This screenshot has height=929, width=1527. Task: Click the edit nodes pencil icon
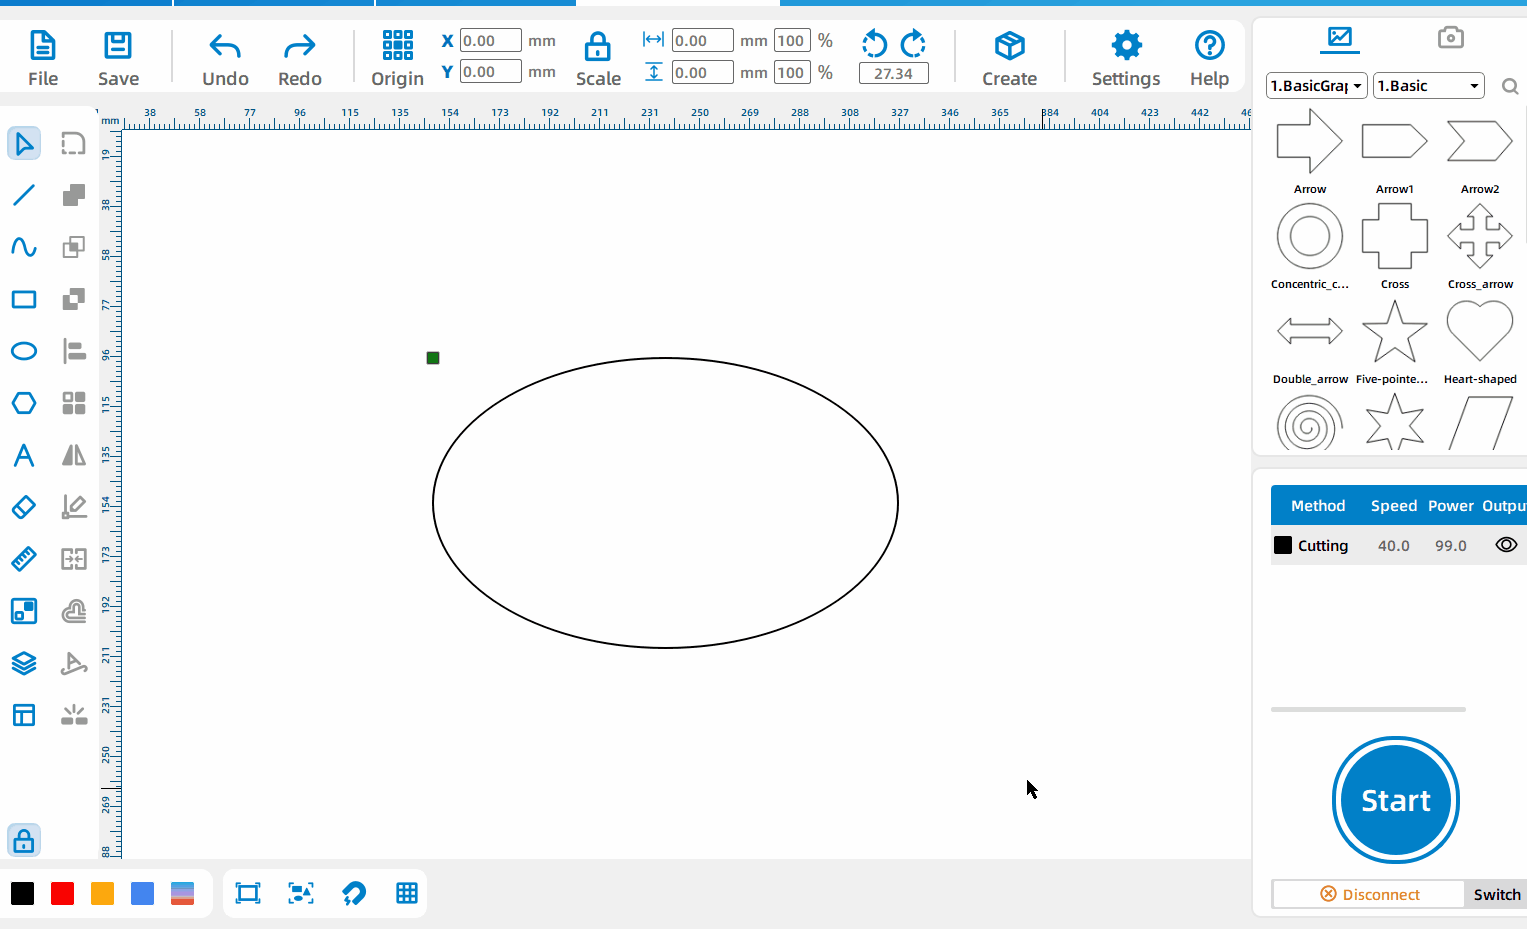(73, 507)
